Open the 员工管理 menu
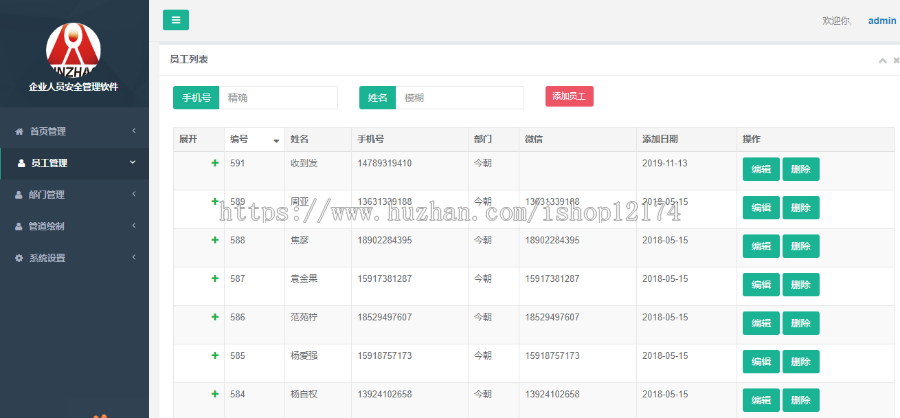 [x=75, y=163]
